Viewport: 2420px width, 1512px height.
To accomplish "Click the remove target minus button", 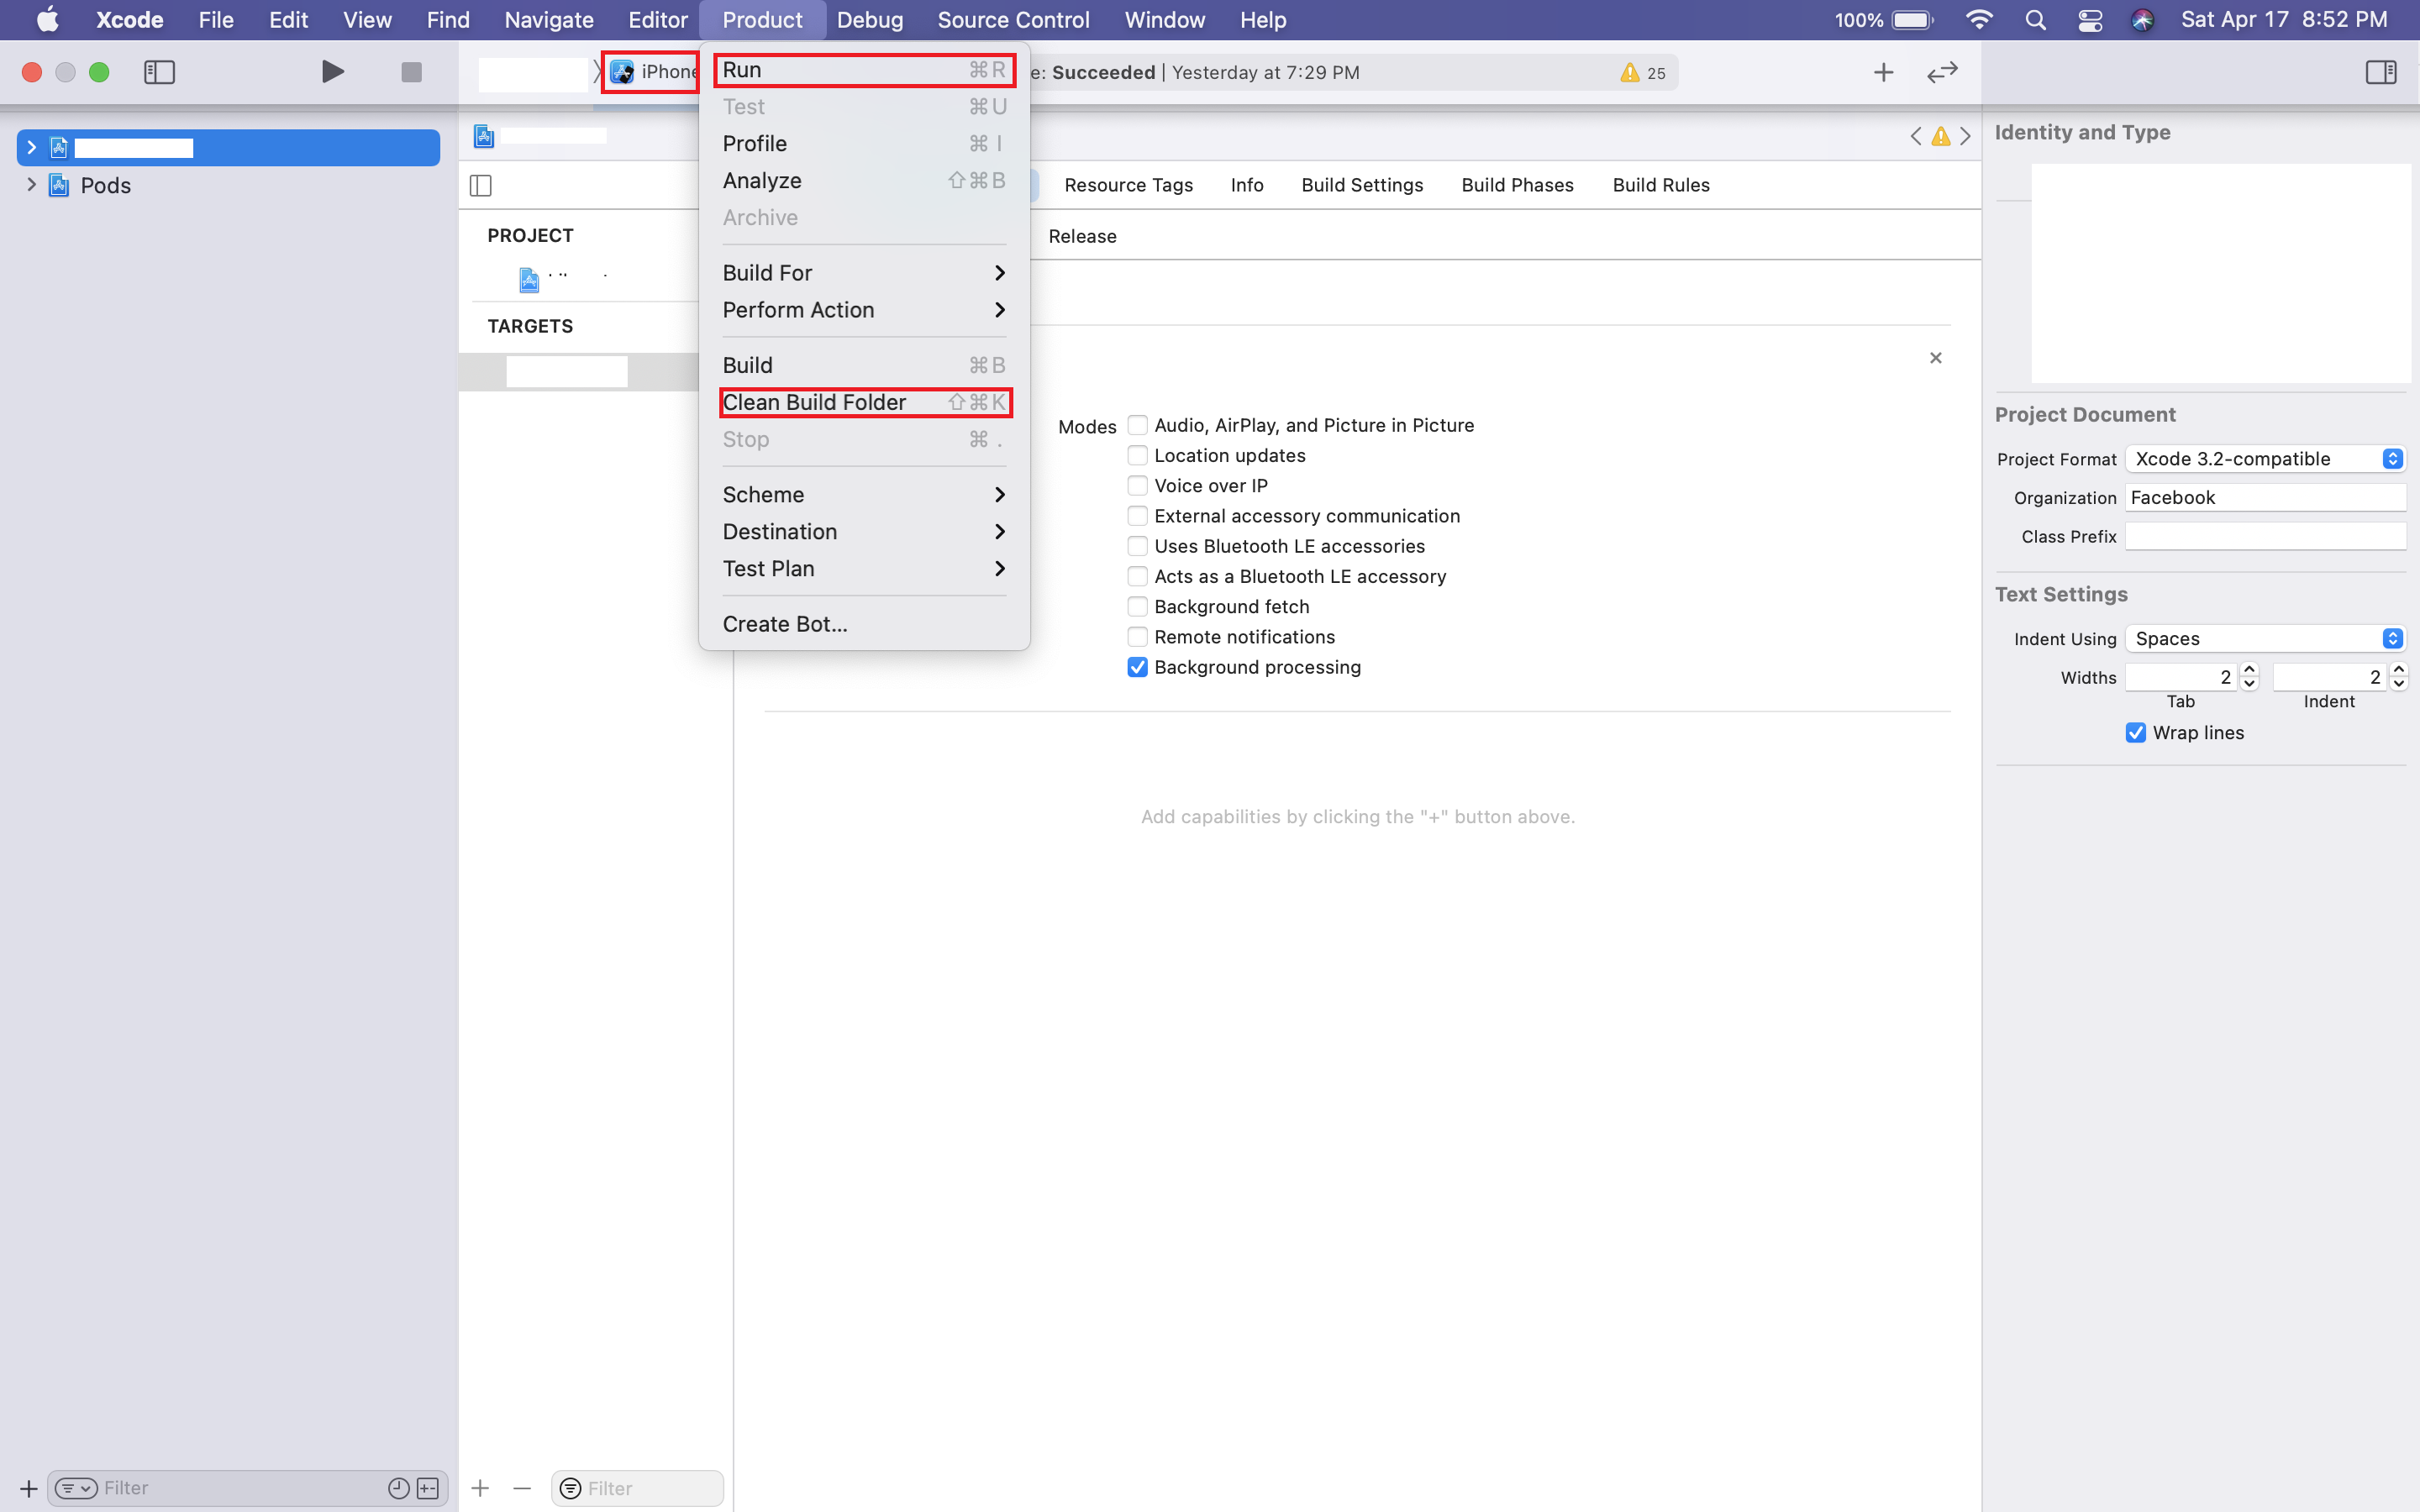I will (522, 1488).
